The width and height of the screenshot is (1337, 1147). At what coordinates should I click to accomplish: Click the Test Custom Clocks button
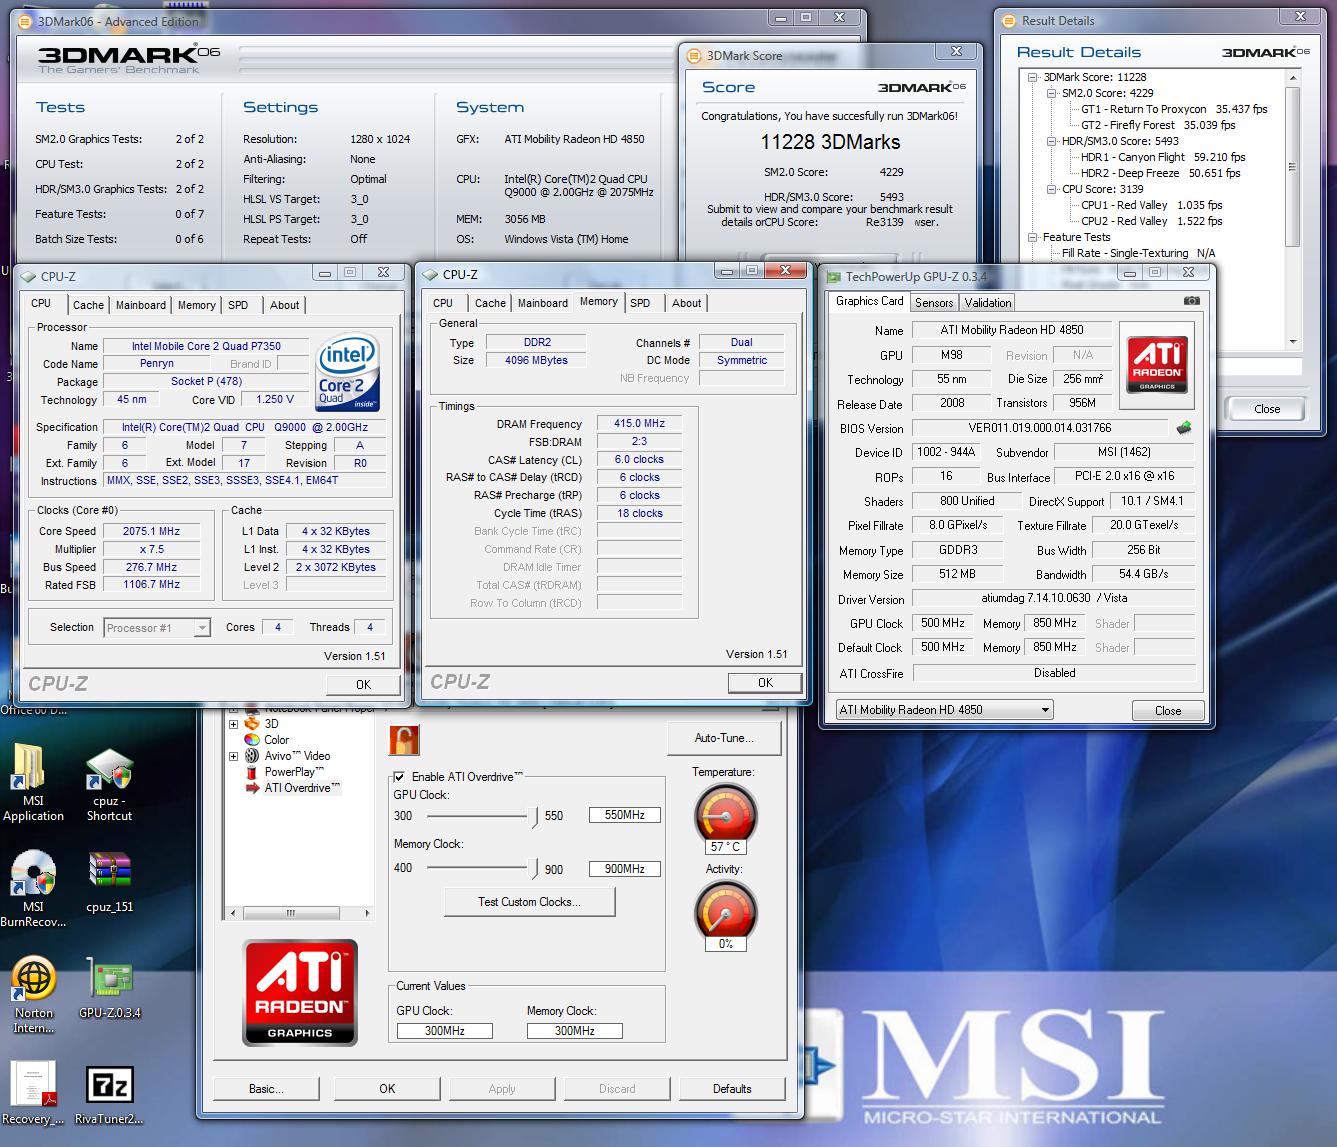(529, 902)
